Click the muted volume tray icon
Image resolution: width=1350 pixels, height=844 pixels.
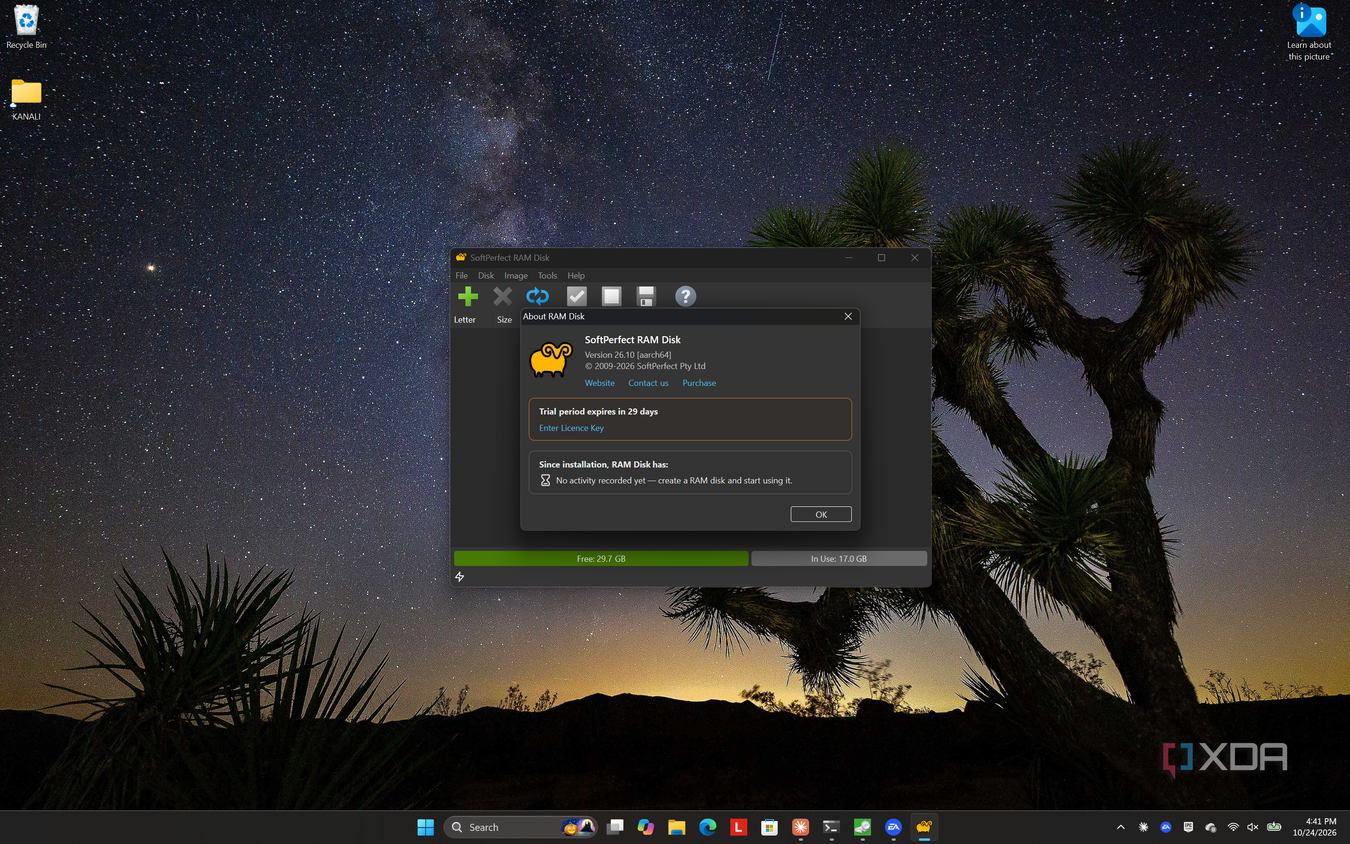click(1253, 827)
